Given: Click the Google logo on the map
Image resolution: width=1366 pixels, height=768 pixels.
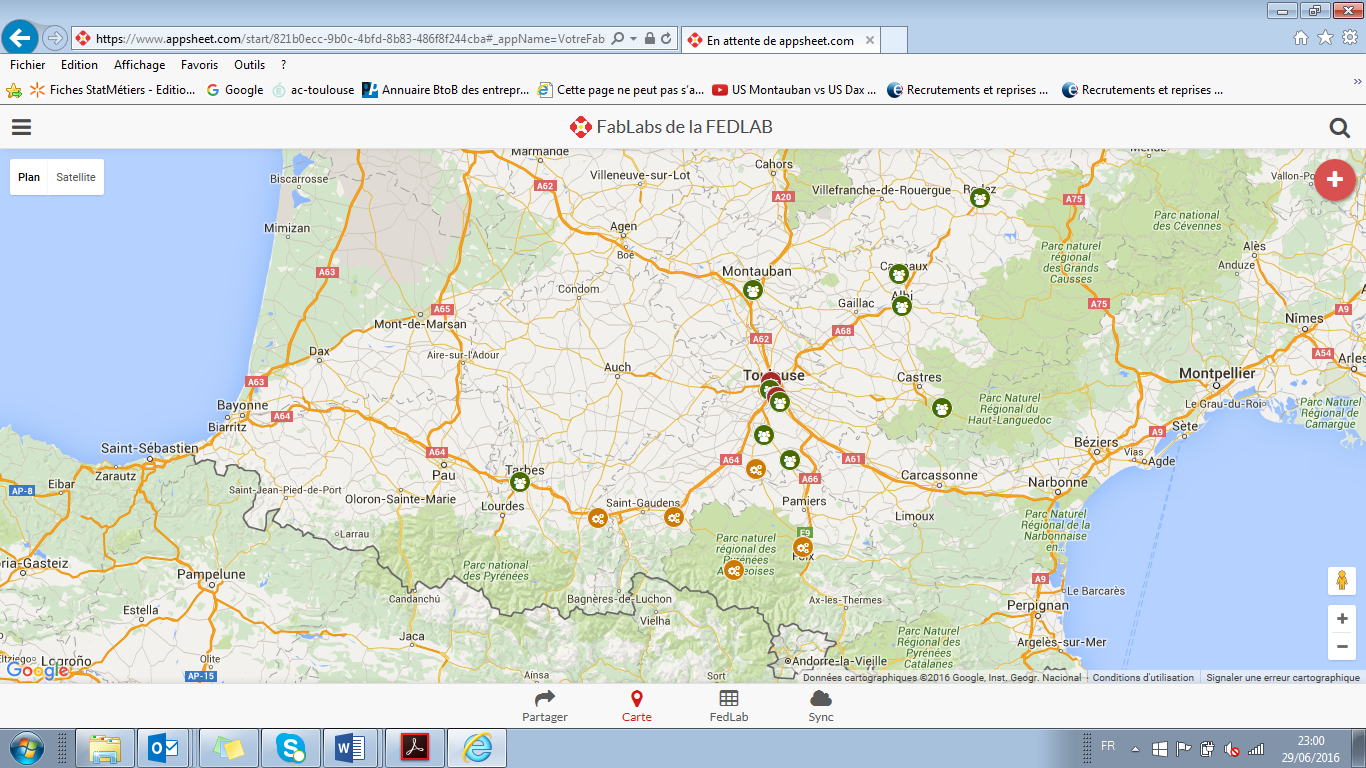Looking at the screenshot, I should click(37, 670).
